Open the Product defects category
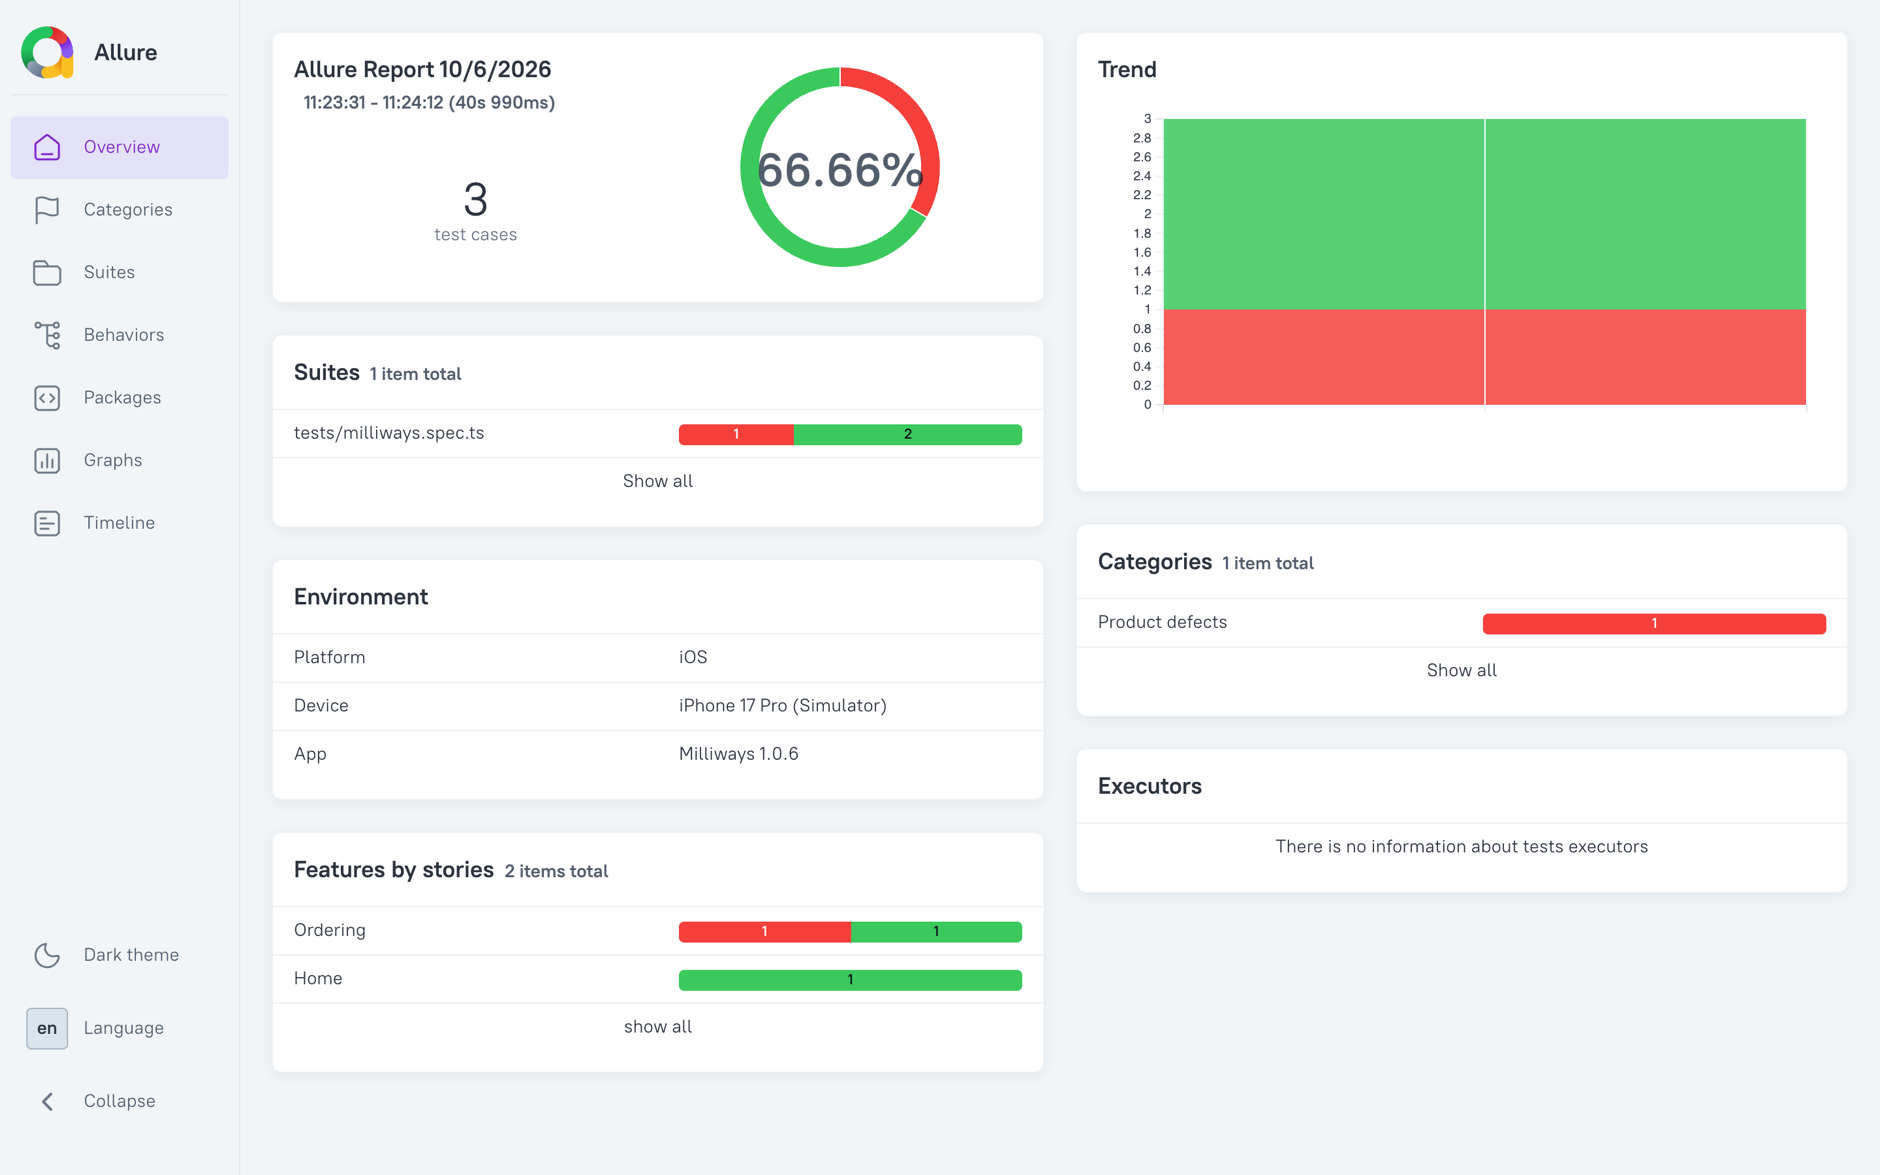This screenshot has height=1175, width=1880. [x=1461, y=622]
